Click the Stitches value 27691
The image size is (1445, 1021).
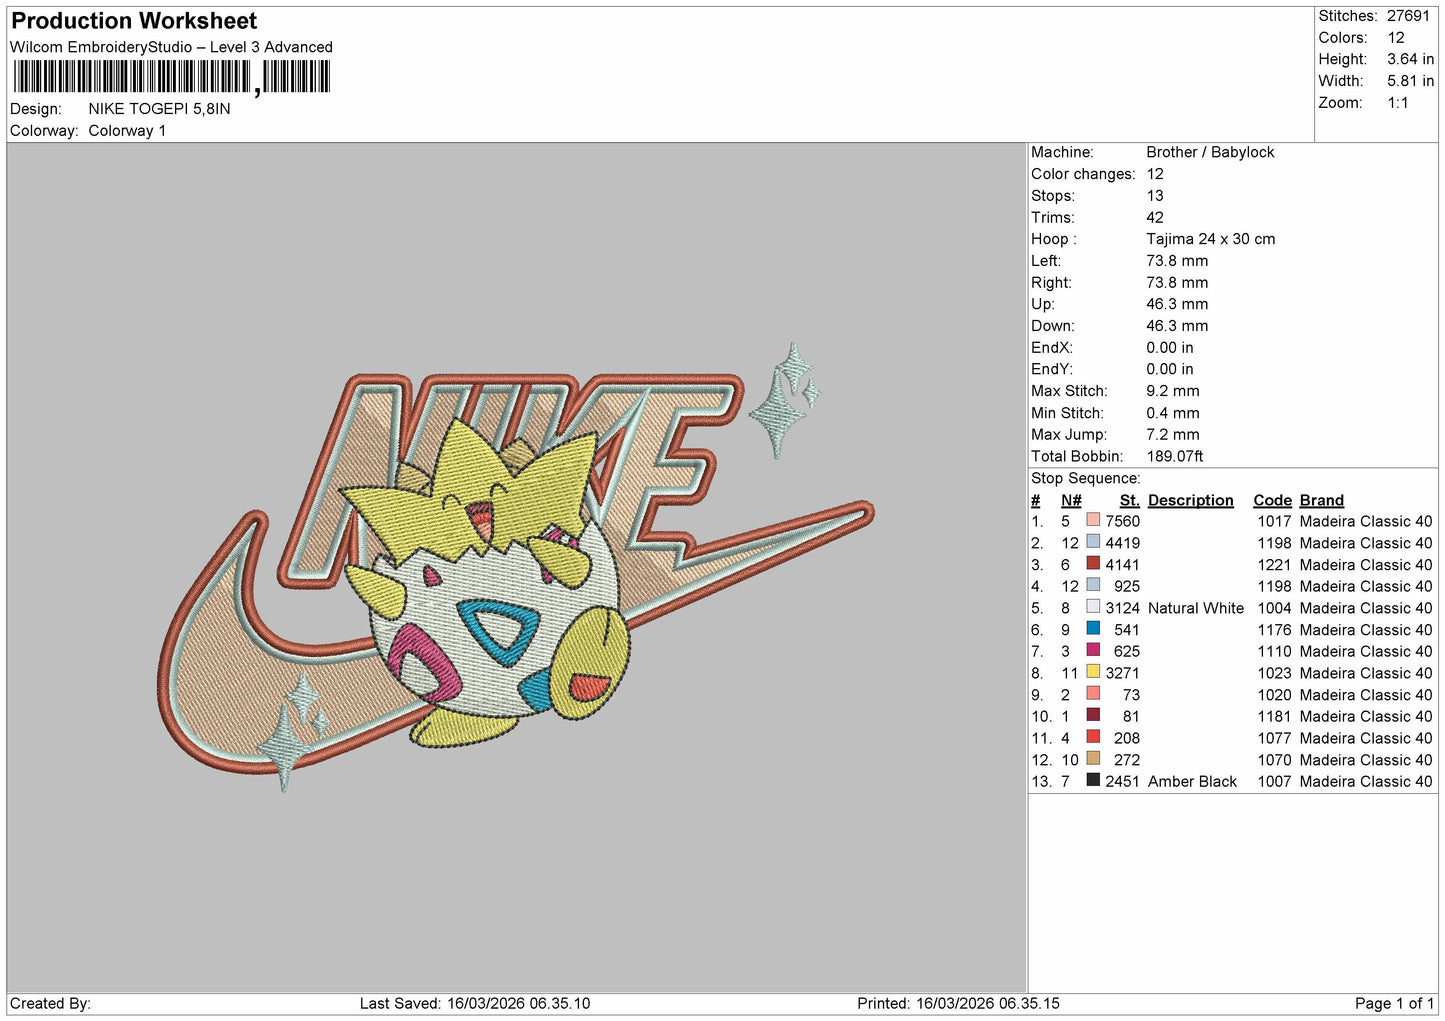coord(1408,16)
